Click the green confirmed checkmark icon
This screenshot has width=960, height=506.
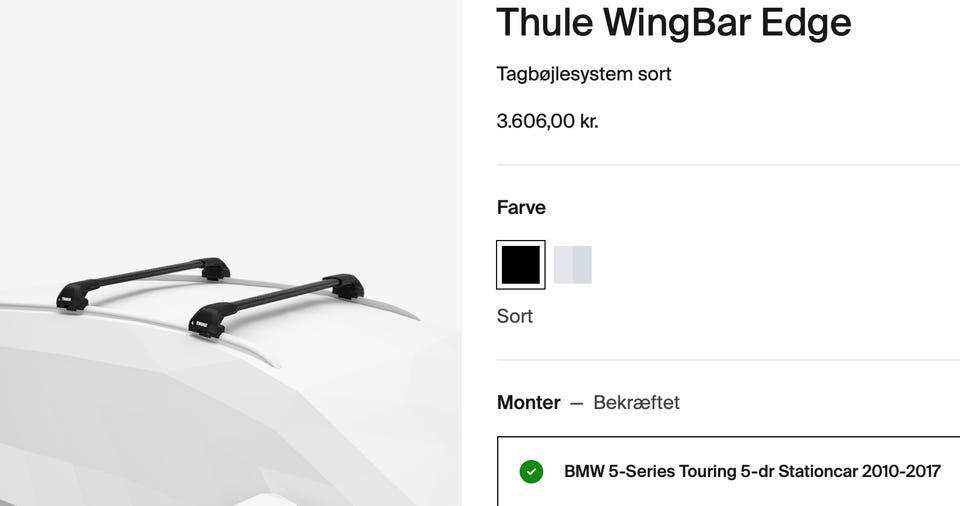(531, 472)
